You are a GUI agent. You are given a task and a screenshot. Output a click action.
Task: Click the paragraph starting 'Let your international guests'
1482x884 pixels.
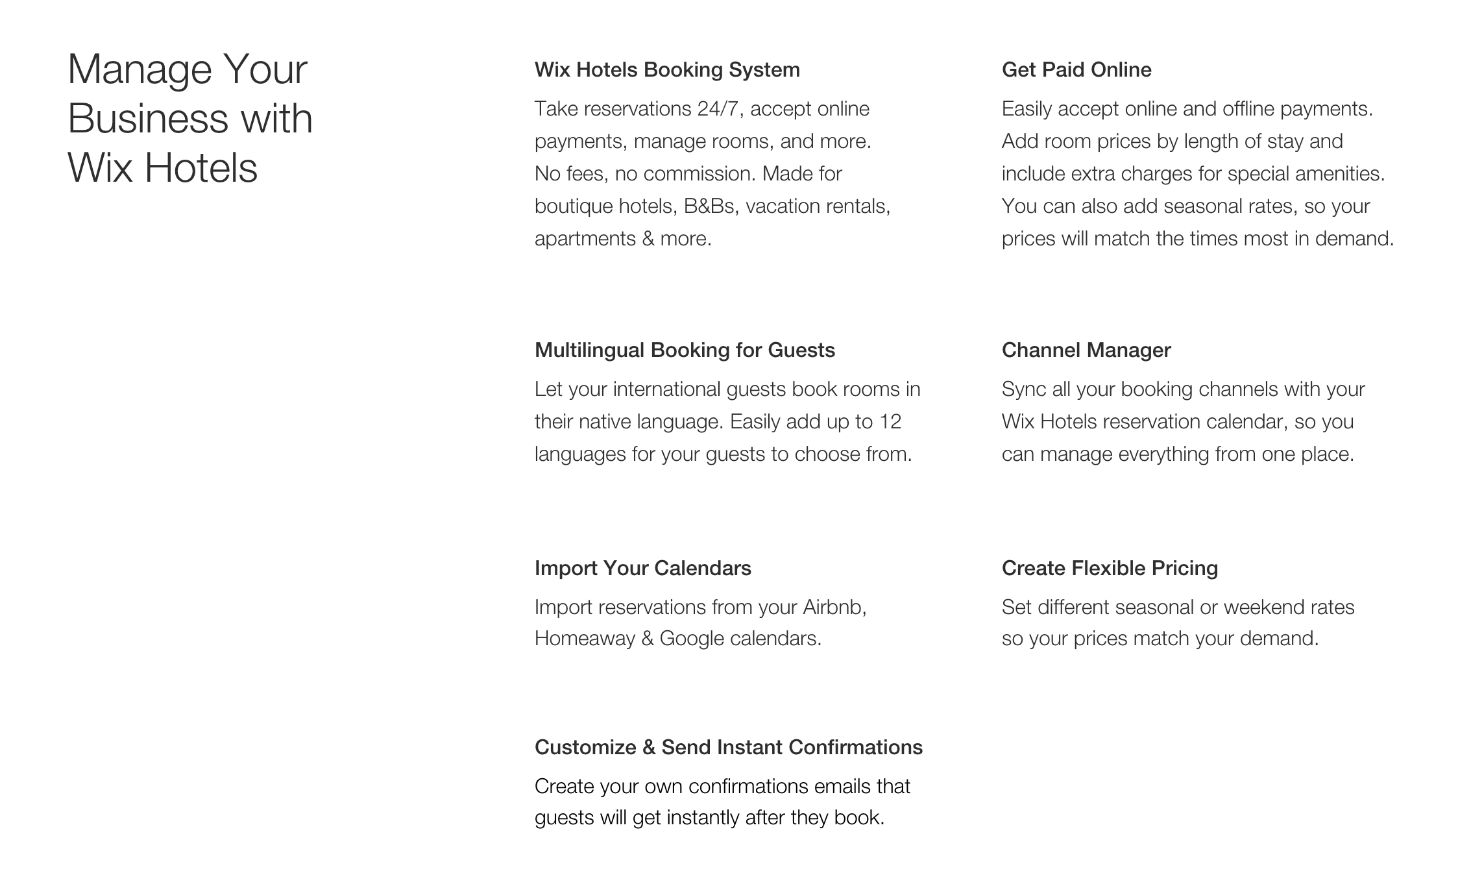[727, 421]
